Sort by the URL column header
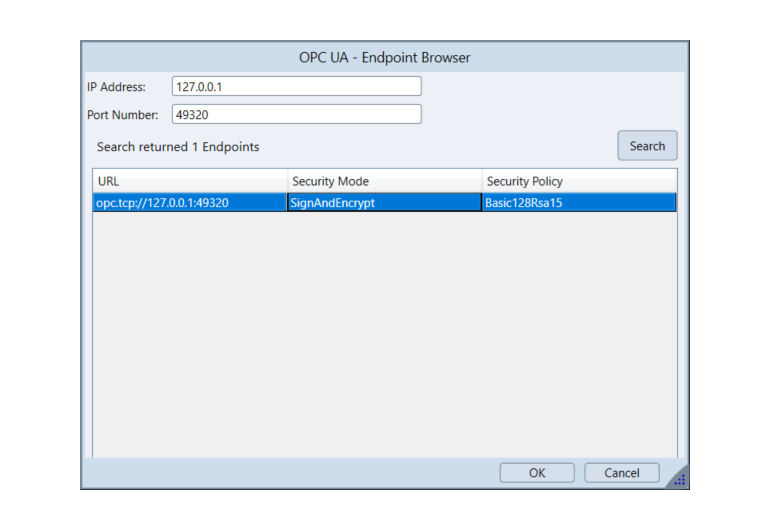 click(189, 181)
